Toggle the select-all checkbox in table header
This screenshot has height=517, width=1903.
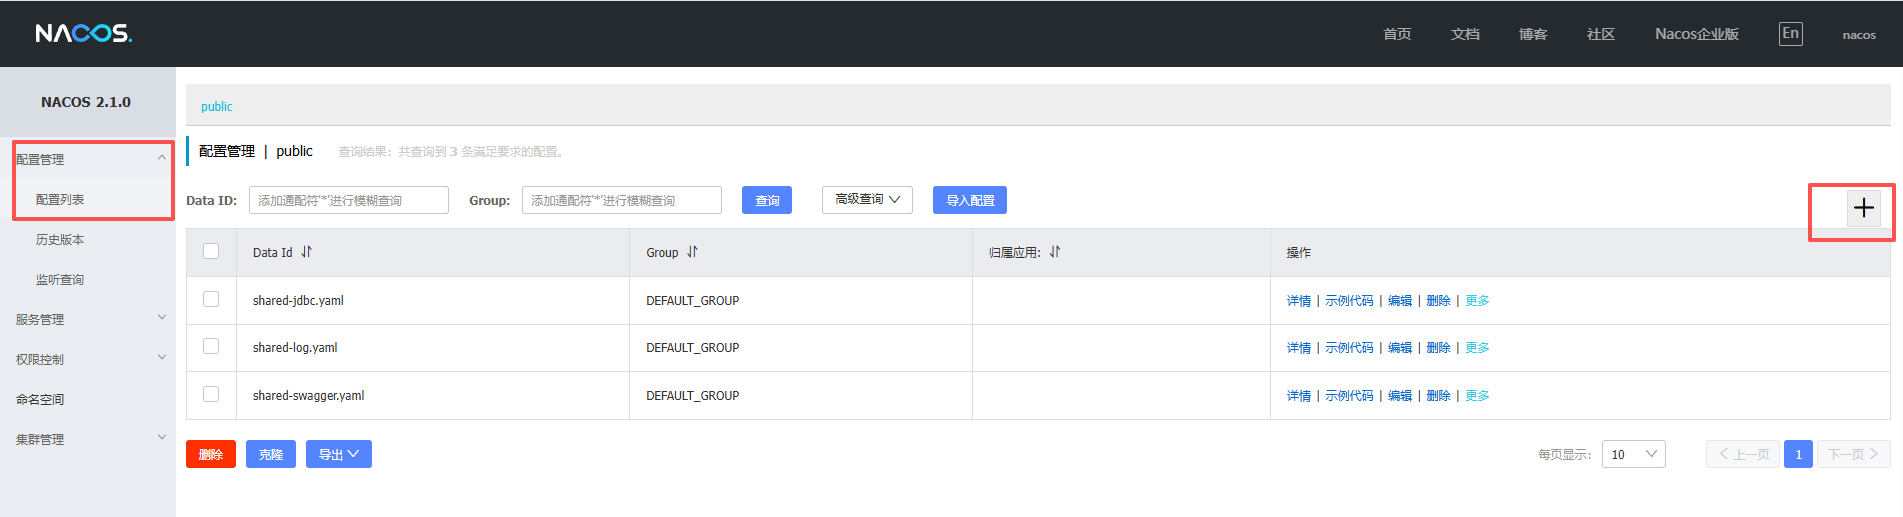click(x=211, y=251)
